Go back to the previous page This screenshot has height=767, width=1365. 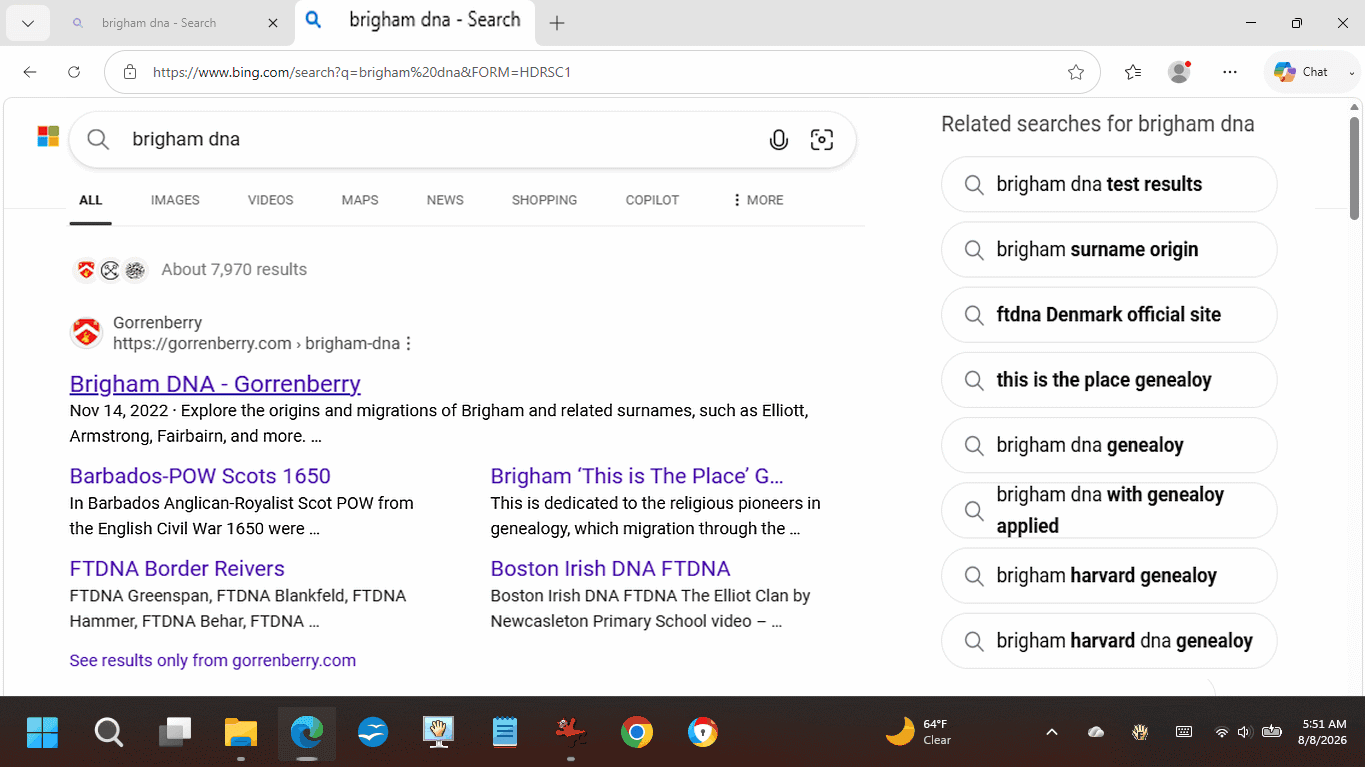click(x=30, y=72)
